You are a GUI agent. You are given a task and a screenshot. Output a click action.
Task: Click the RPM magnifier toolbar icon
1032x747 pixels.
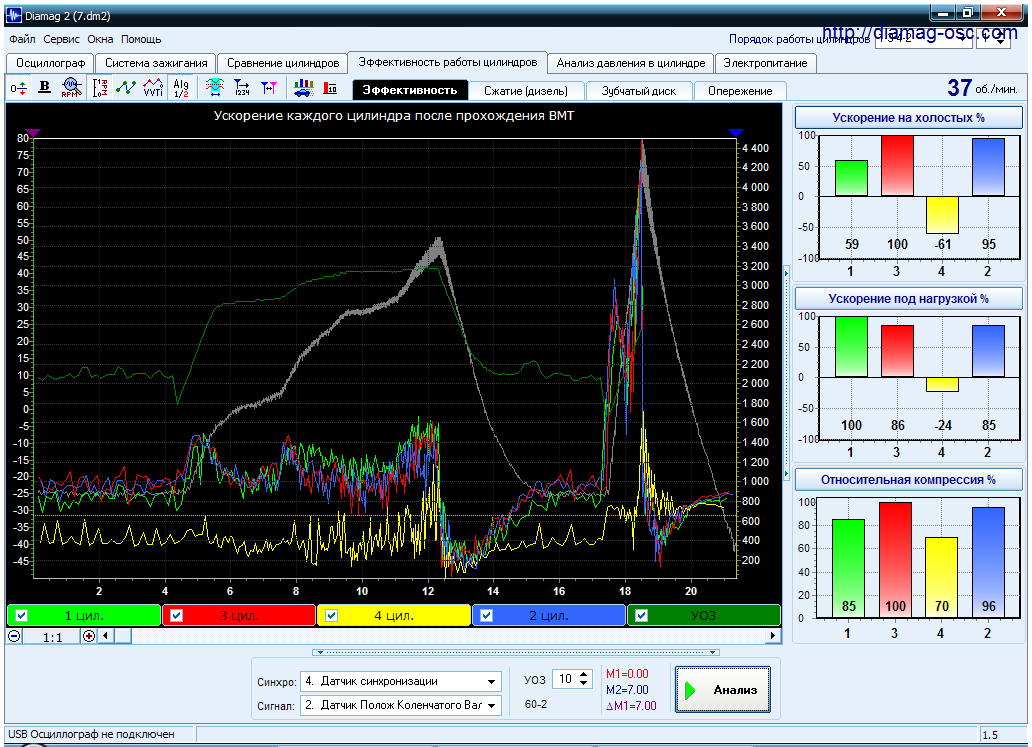coord(71,88)
